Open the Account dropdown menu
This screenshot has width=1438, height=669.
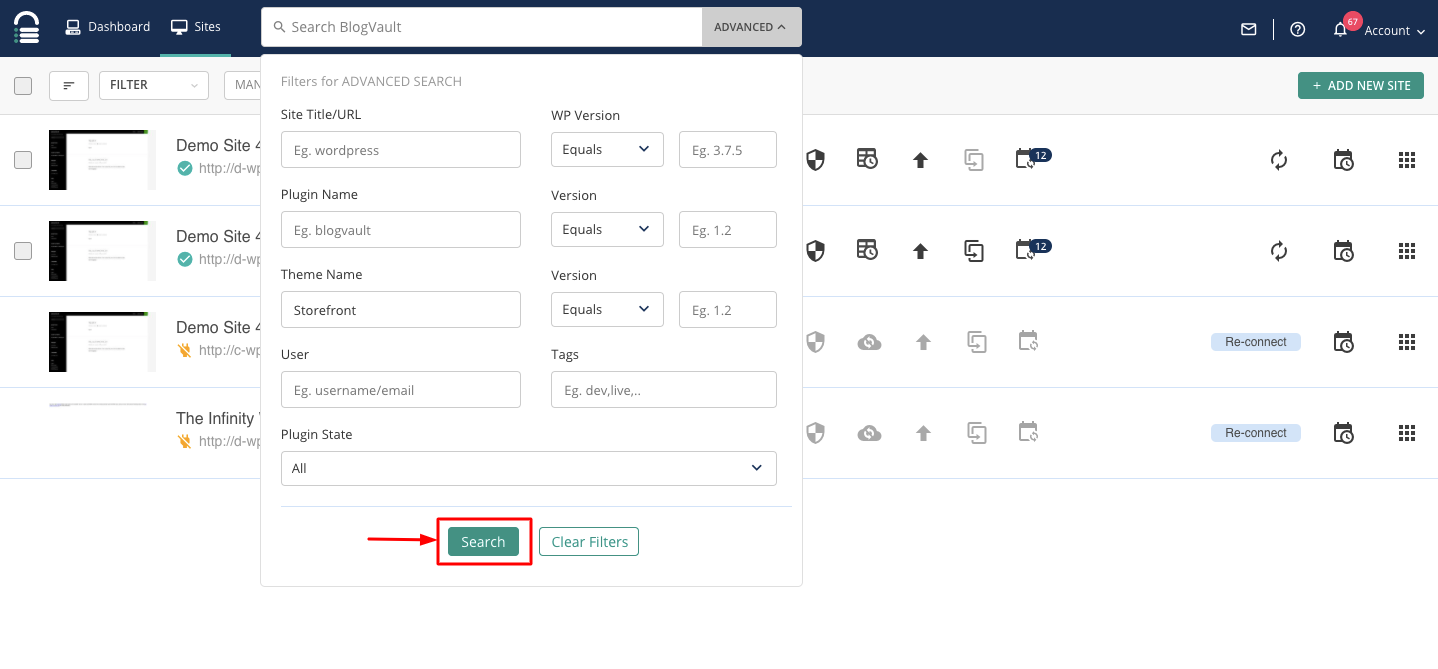point(1394,31)
